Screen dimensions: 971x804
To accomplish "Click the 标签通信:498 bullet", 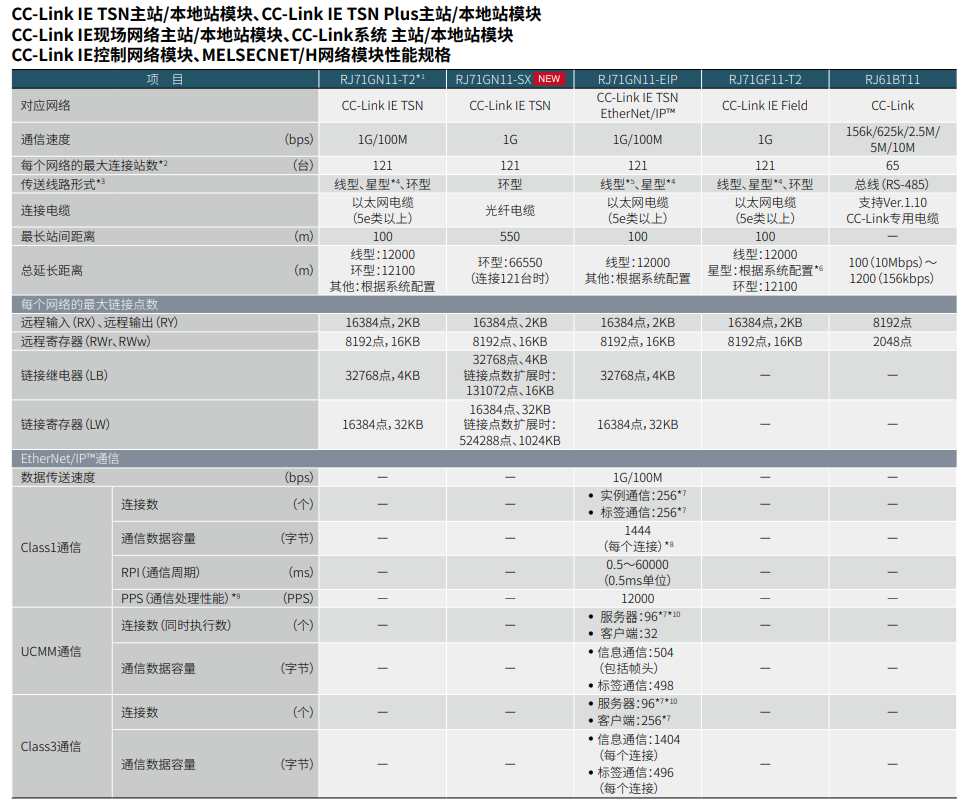I will coord(631,686).
